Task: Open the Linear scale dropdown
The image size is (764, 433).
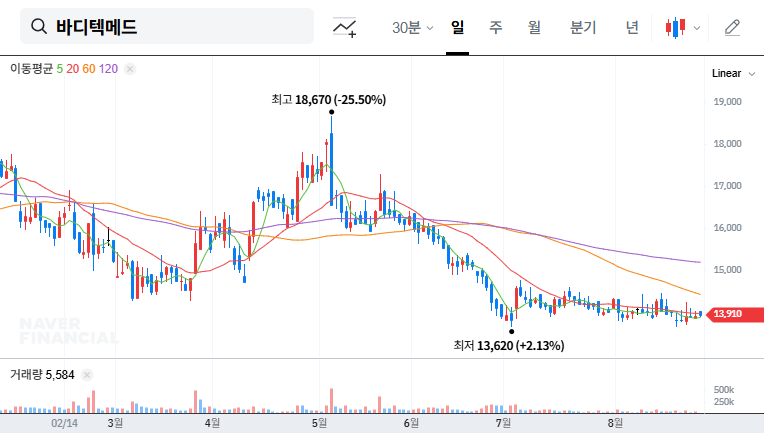Action: (733, 74)
